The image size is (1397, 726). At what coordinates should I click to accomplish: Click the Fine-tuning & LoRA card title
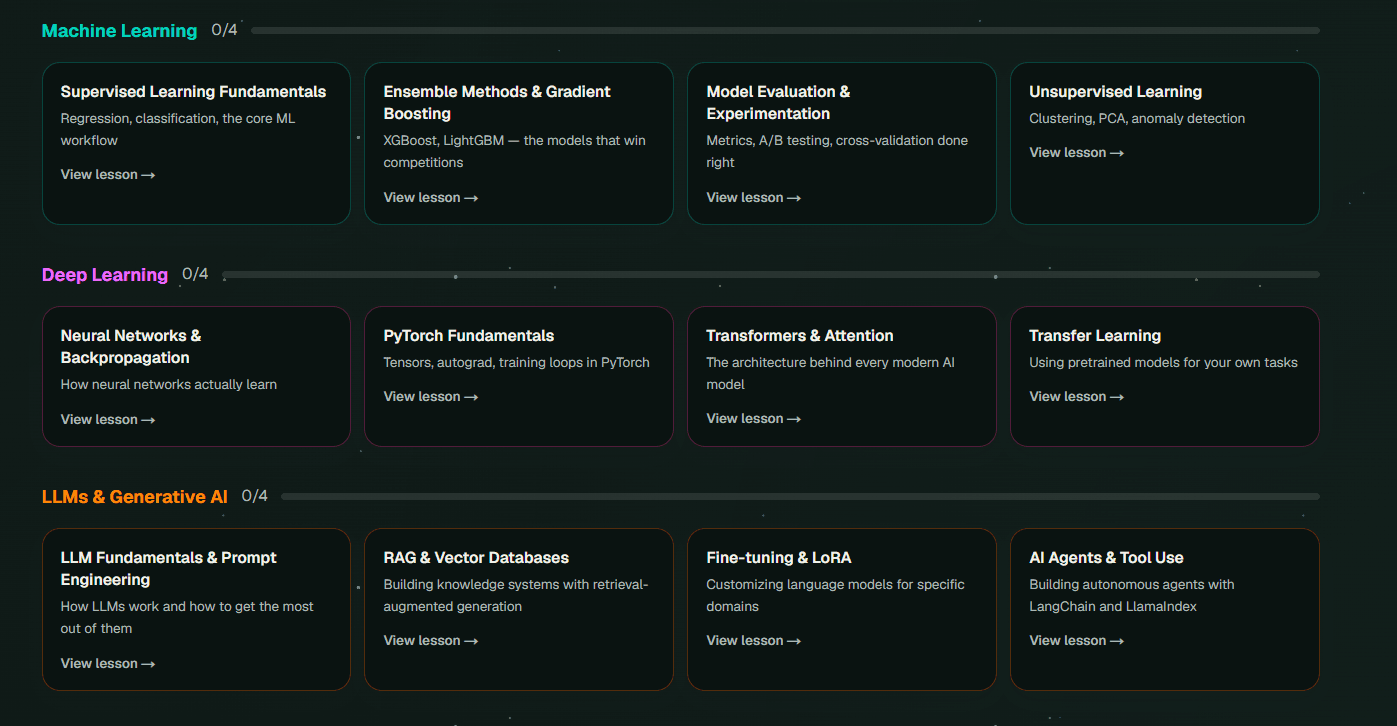click(x=779, y=558)
